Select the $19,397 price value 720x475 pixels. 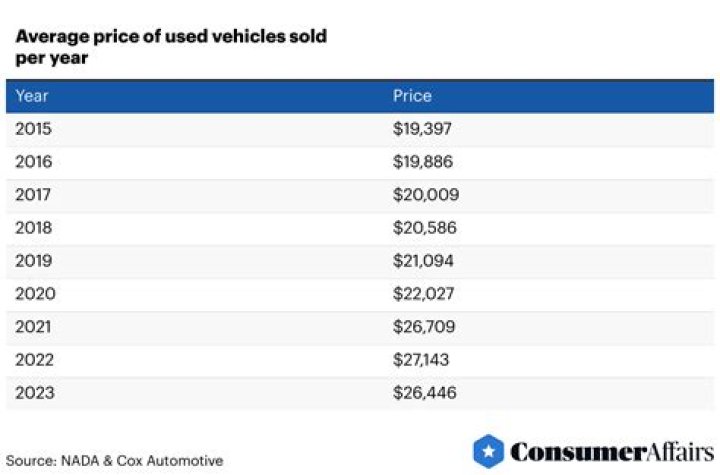coord(424,129)
